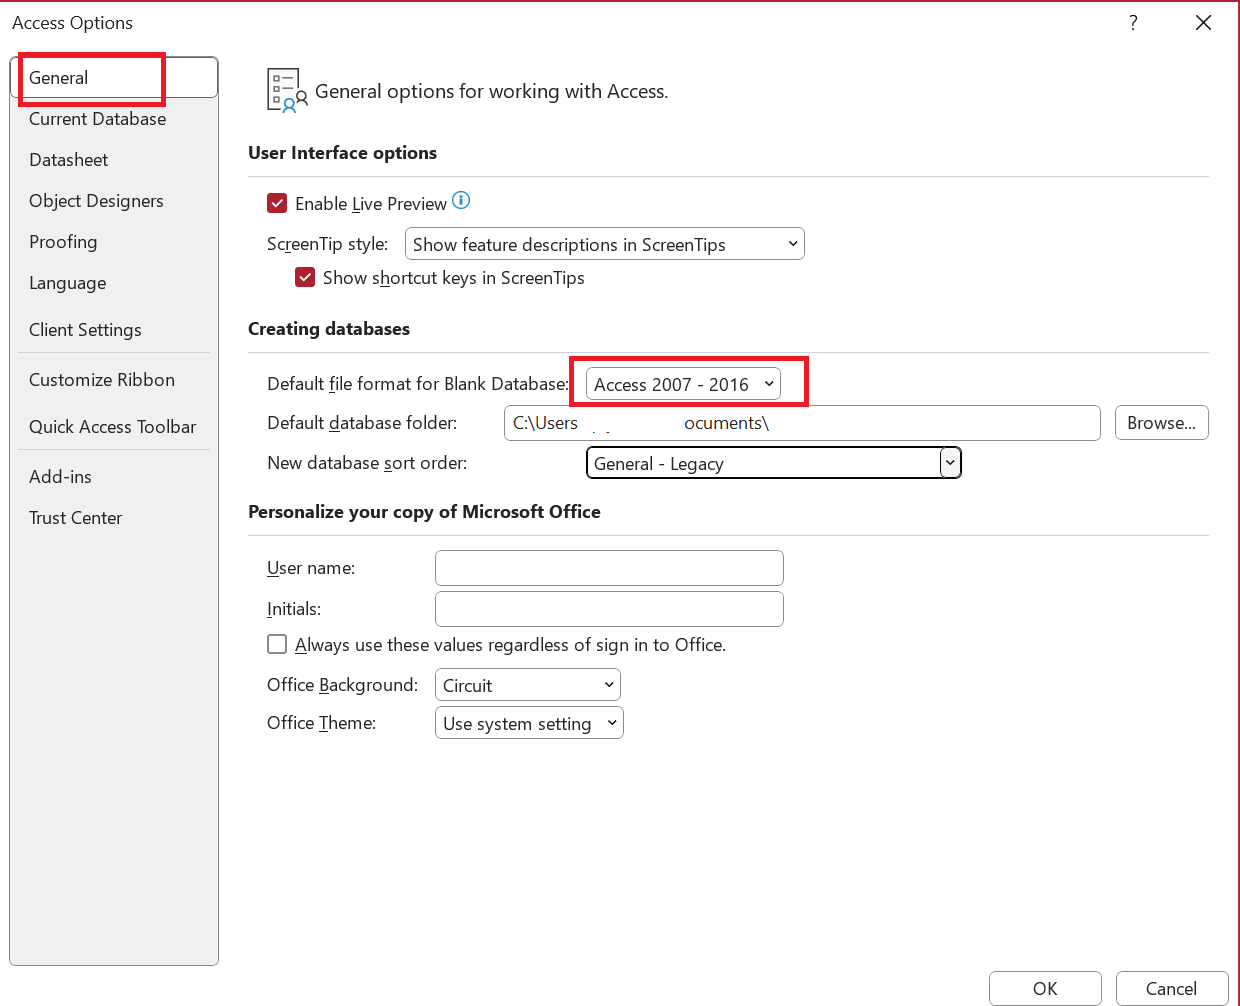
Task: Confirm with the OK button
Action: (x=1045, y=988)
